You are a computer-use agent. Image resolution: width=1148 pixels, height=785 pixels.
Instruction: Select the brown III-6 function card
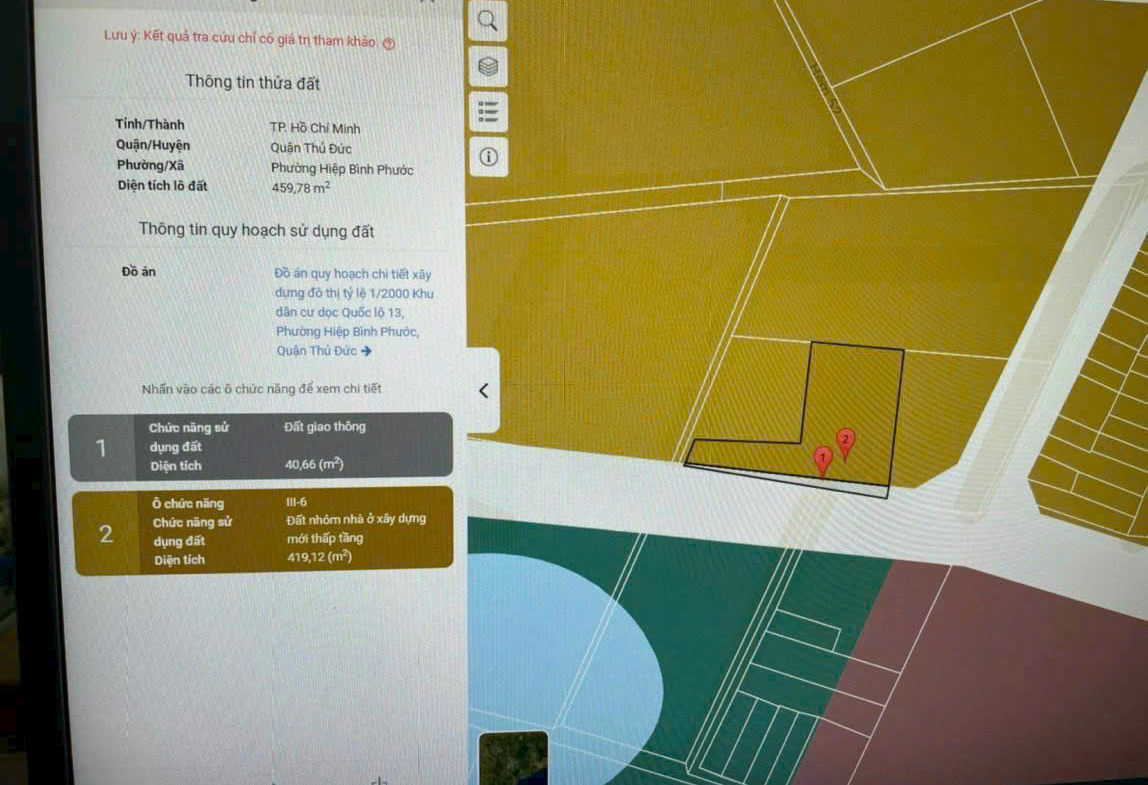tap(264, 531)
